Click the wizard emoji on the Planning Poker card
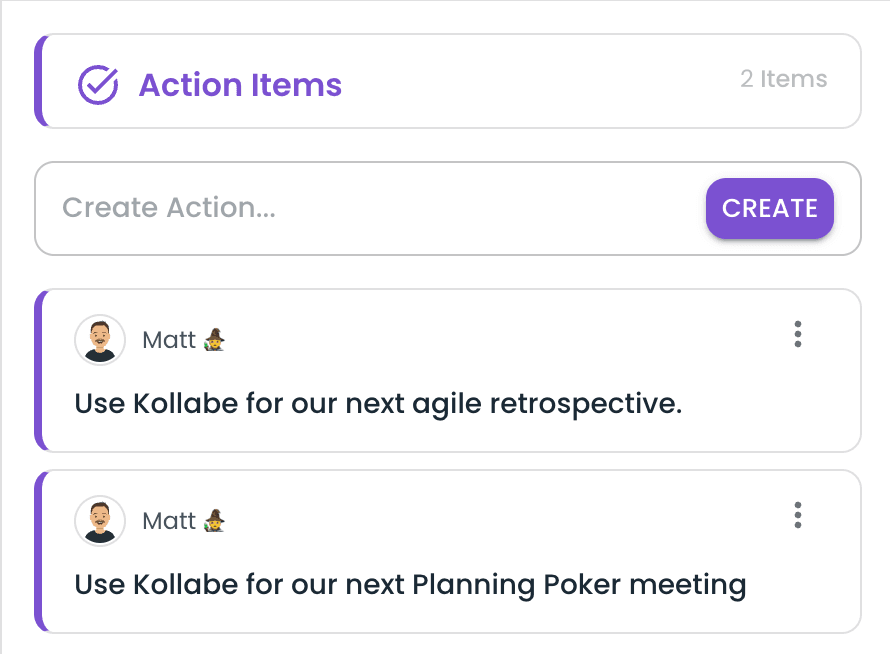This screenshot has width=890, height=654. [214, 521]
